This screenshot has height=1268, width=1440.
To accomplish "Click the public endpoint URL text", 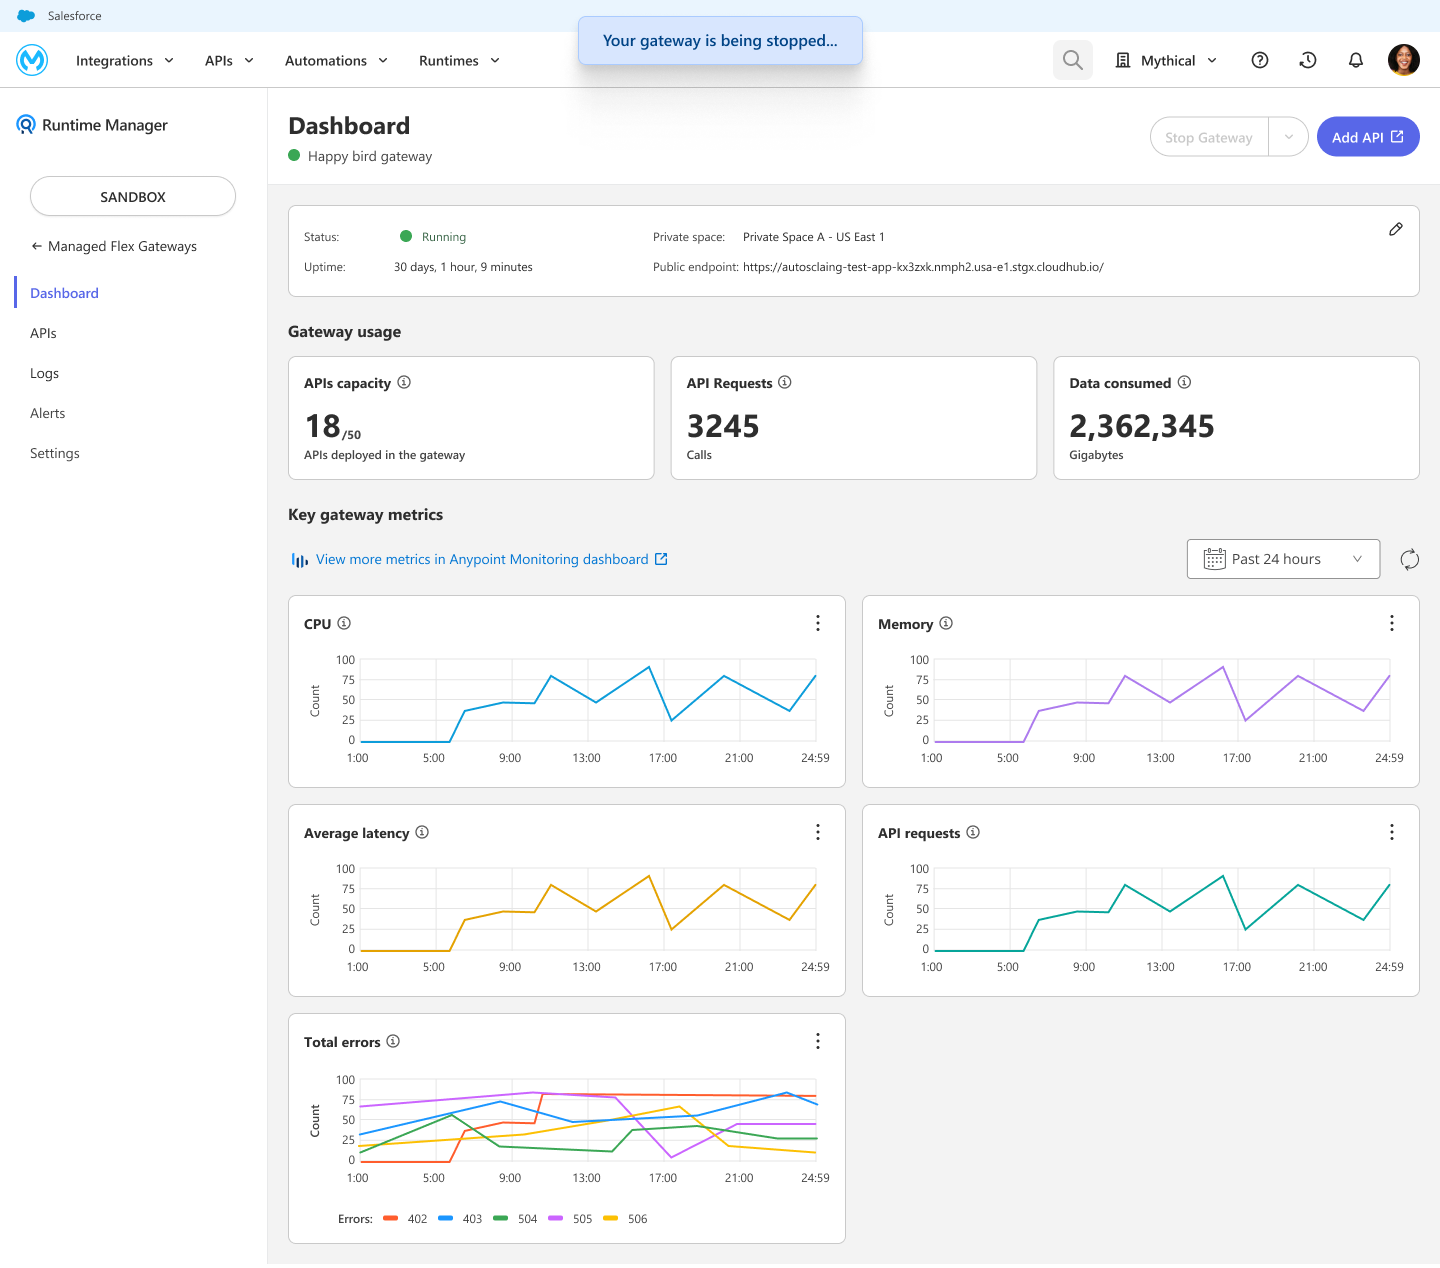I will [923, 267].
